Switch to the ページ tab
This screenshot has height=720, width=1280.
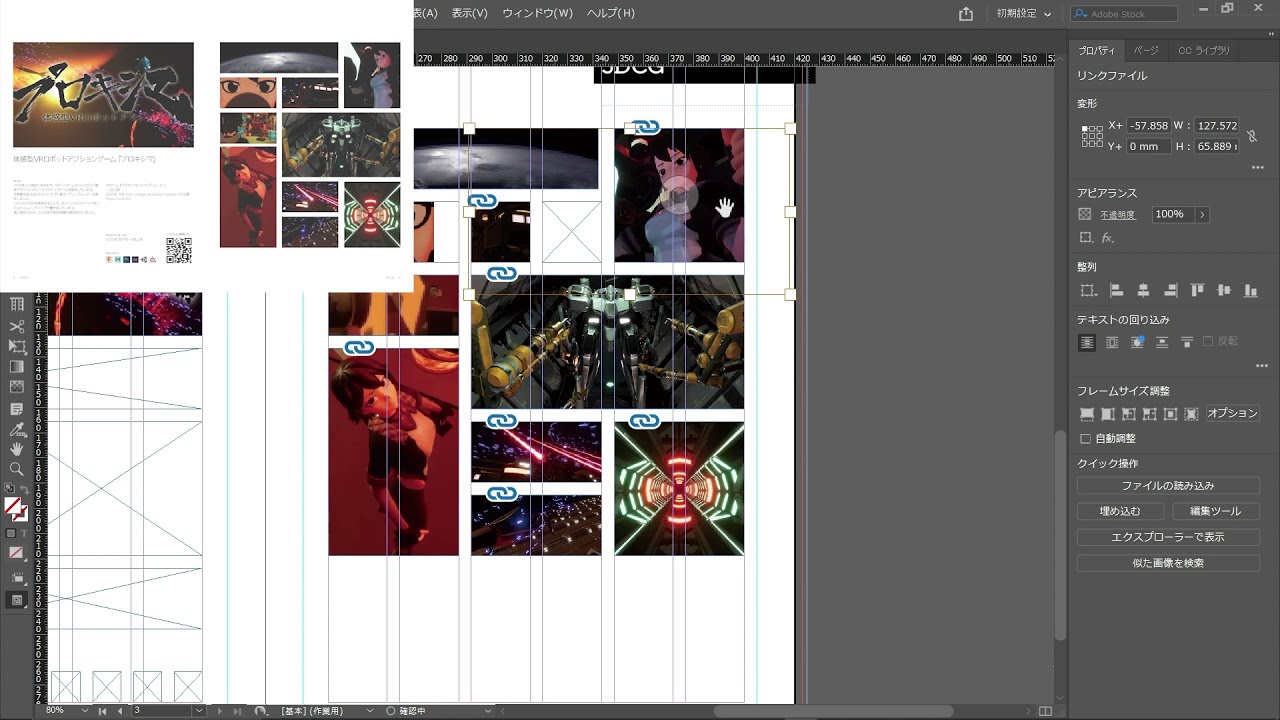[x=1146, y=50]
